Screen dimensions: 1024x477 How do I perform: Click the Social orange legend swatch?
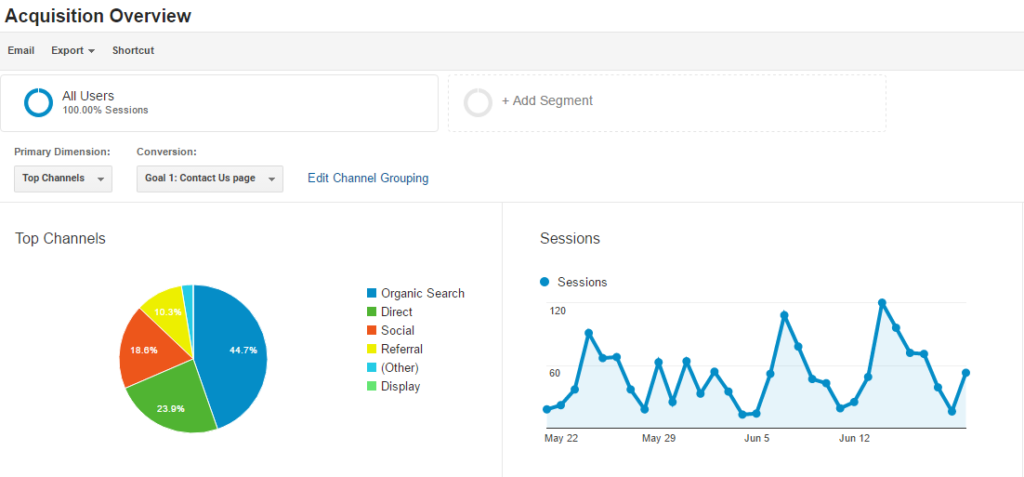pos(372,331)
